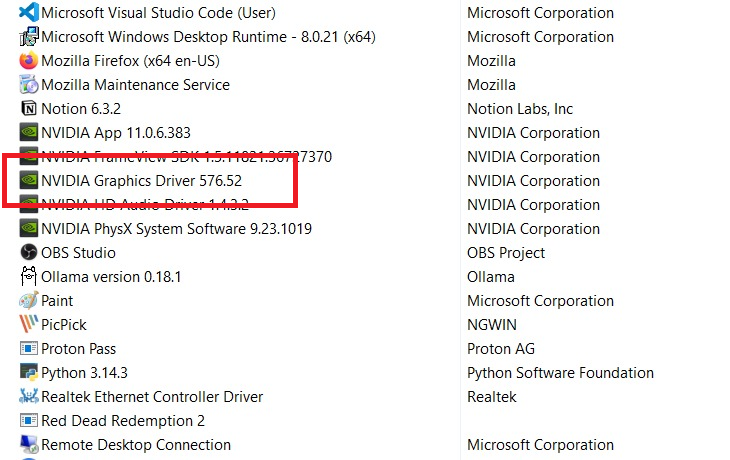Click the Proton Pass icon

point(28,349)
